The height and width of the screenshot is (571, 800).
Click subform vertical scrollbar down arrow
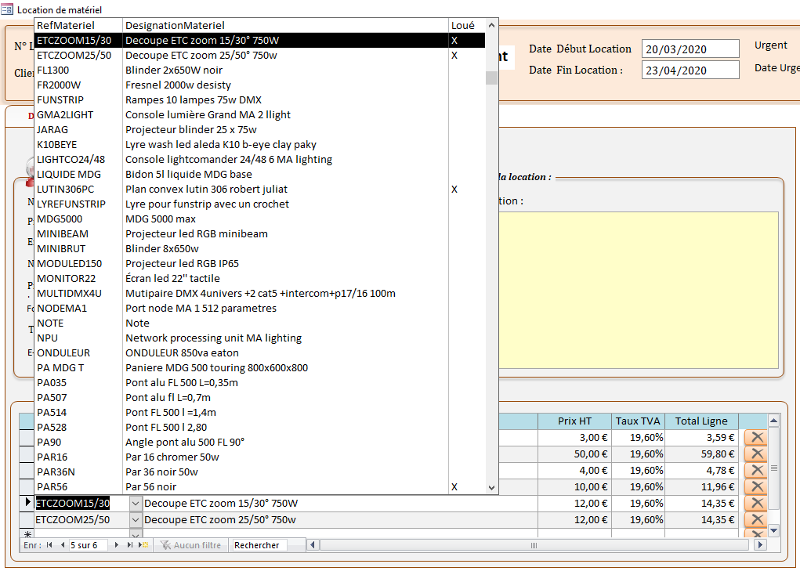tap(773, 531)
